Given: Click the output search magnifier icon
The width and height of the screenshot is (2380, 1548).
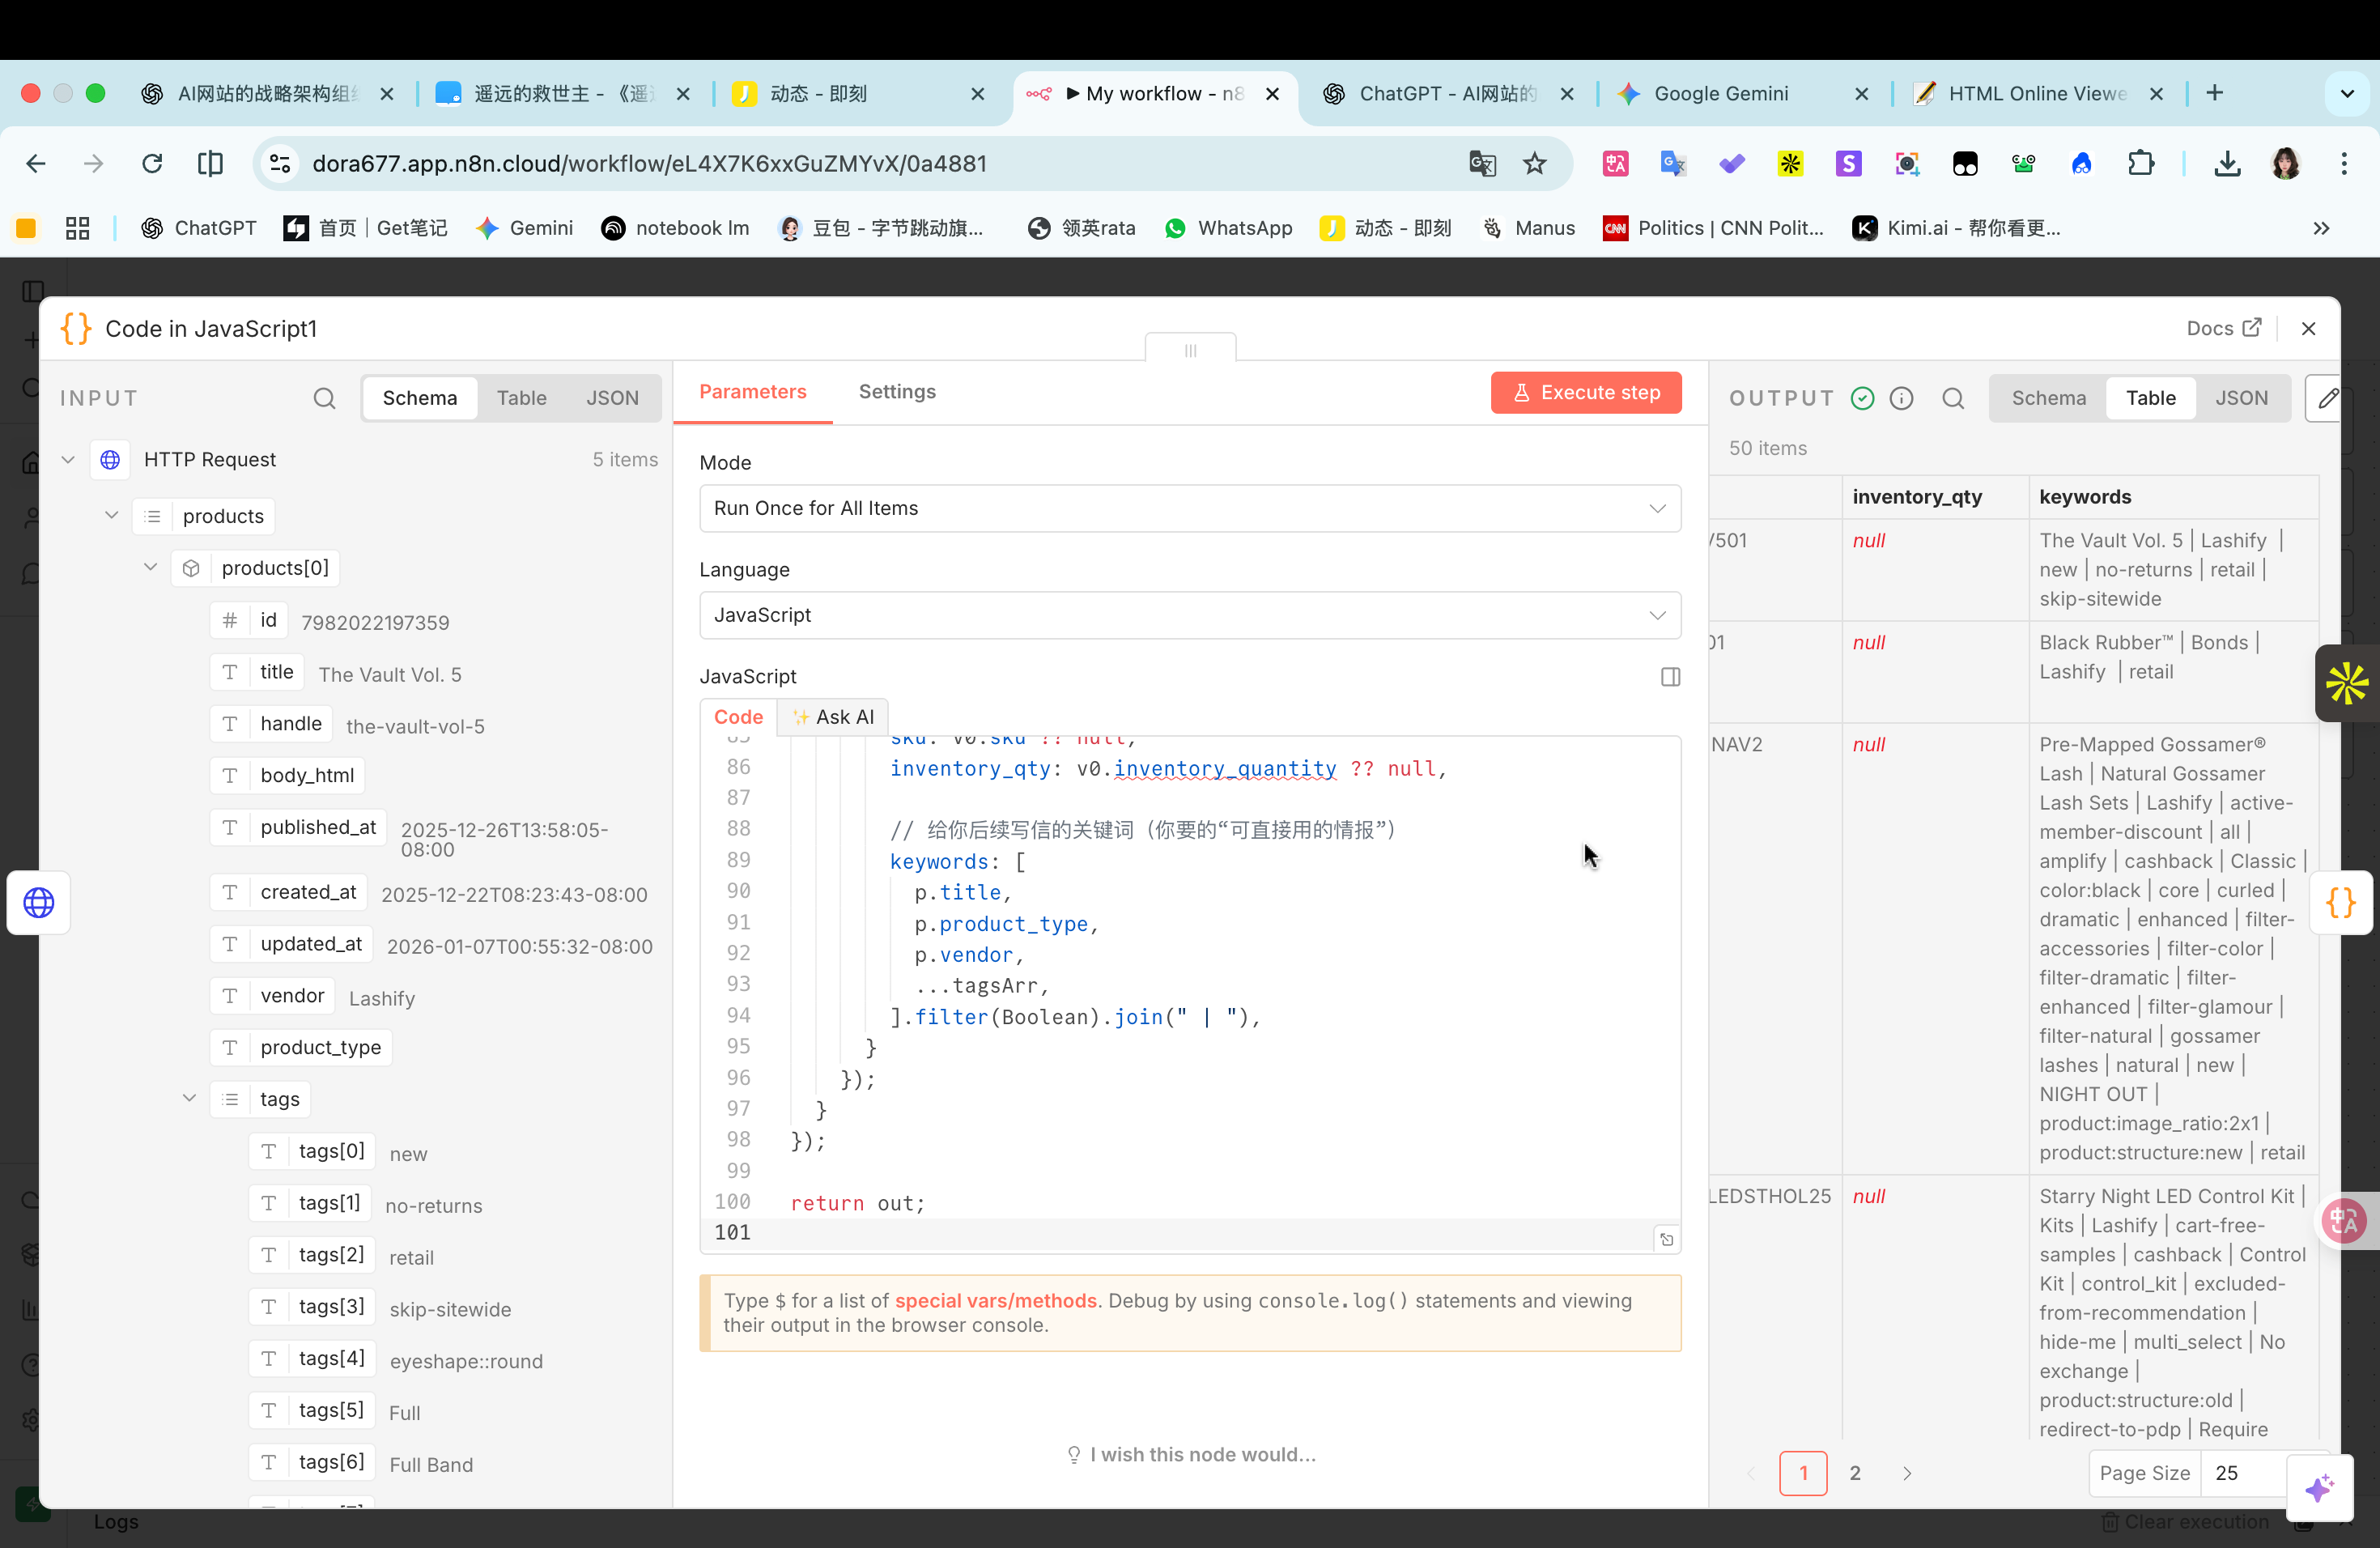Looking at the screenshot, I should [1952, 398].
